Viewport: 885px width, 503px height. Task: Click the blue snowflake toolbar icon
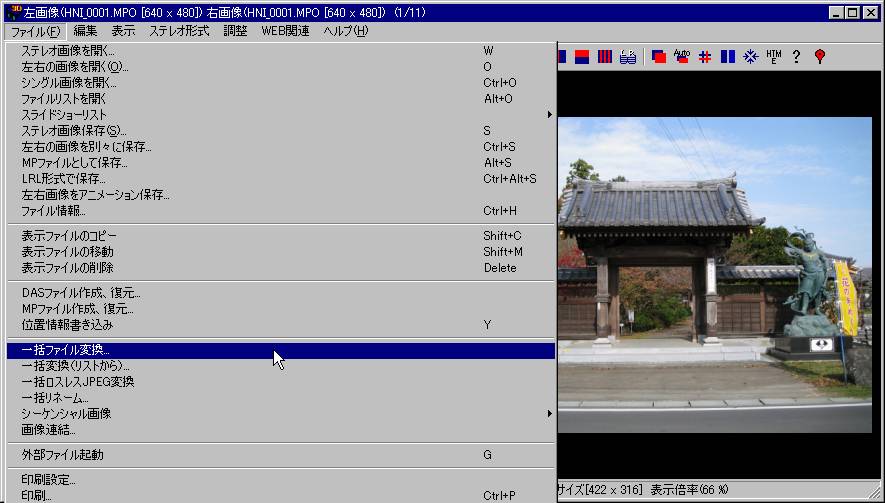(751, 57)
